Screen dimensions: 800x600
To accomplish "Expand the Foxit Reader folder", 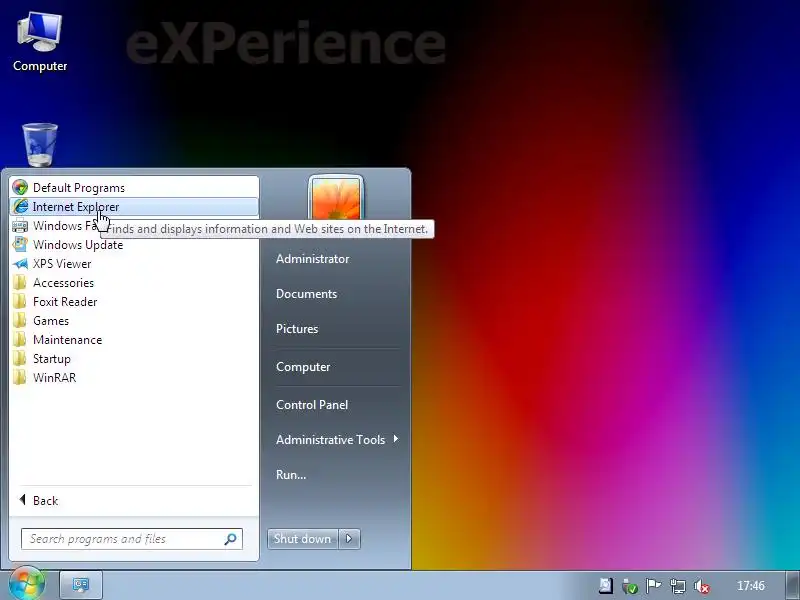I will click(x=134, y=302).
